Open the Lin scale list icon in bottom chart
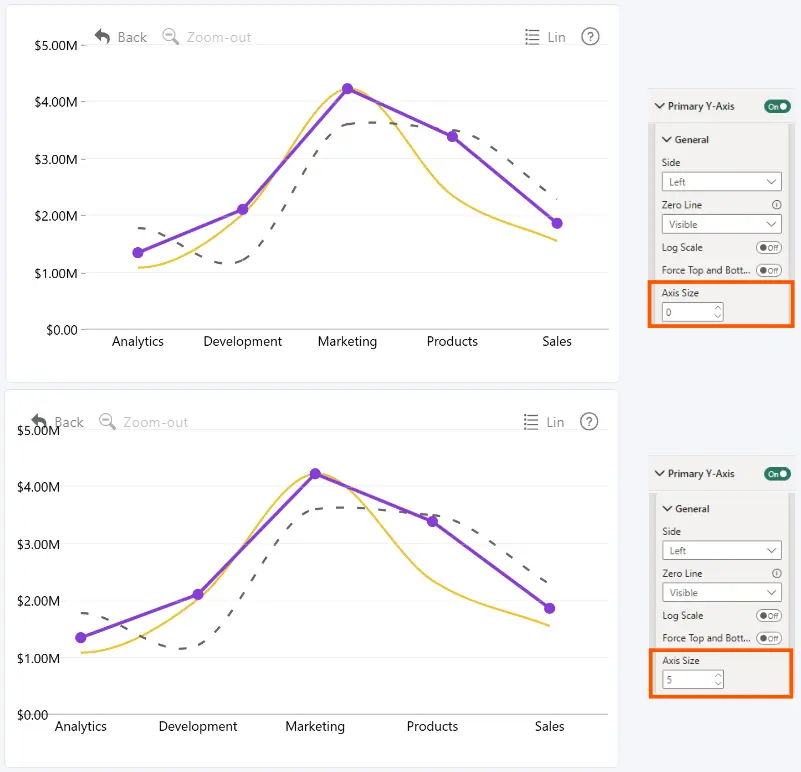 coord(531,422)
